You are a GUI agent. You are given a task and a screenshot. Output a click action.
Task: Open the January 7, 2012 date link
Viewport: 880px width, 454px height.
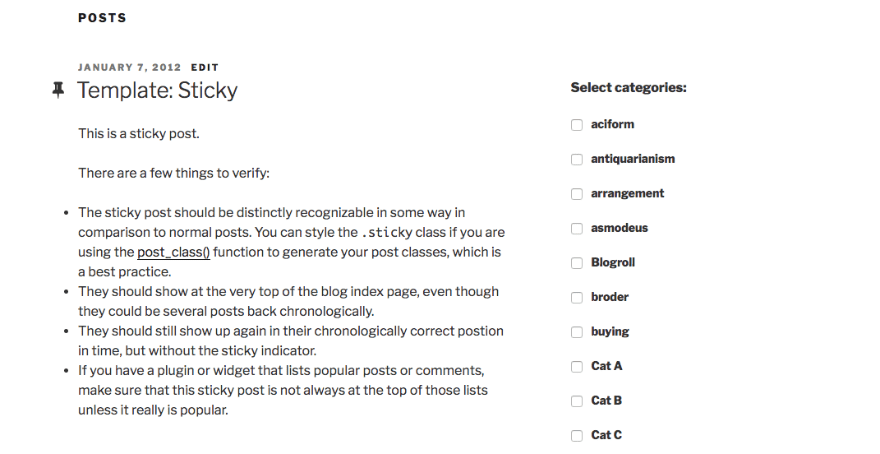pos(129,67)
